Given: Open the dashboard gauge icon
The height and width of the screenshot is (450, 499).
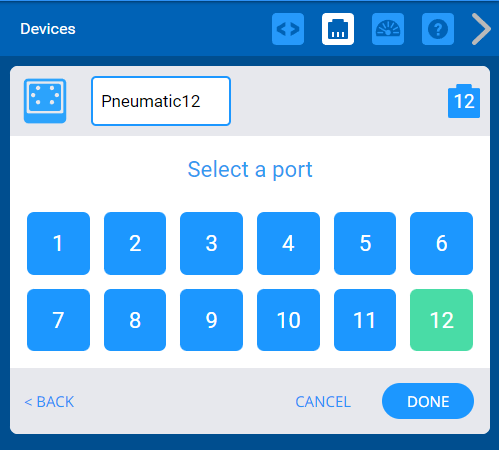Looking at the screenshot, I should click(x=388, y=29).
